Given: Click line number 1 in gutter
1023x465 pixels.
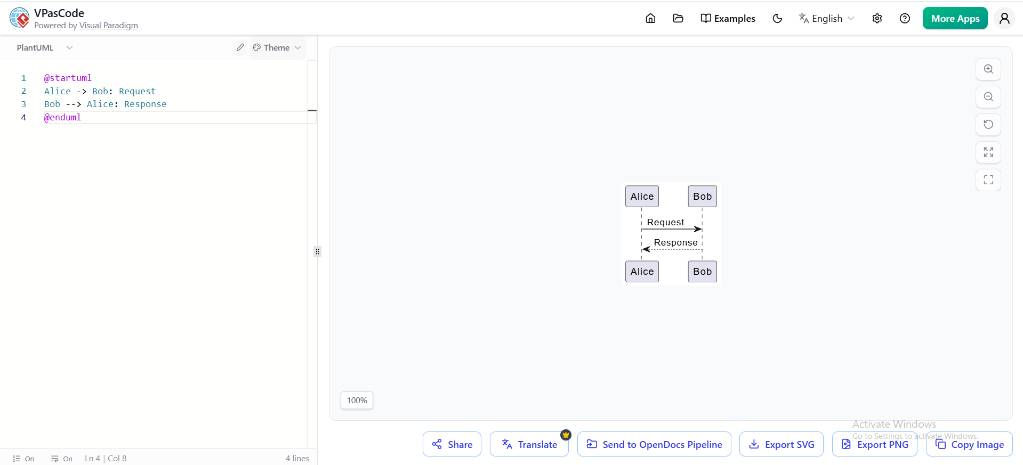Looking at the screenshot, I should (x=23, y=78).
